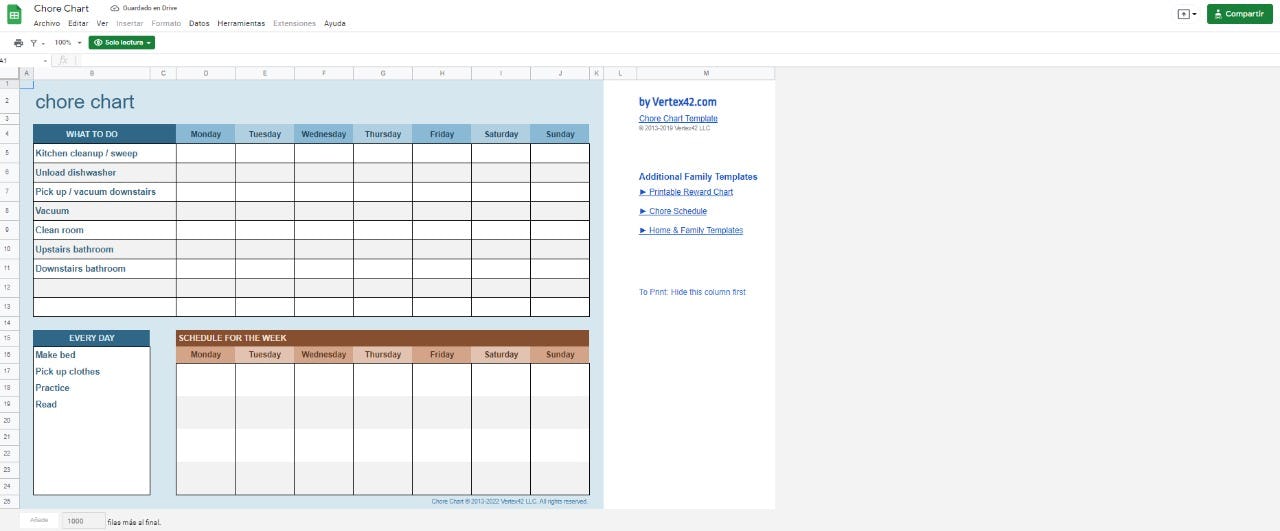Open the 'Chore Chart Template' link
Screen dimensions: 1280x531
(x=678, y=119)
